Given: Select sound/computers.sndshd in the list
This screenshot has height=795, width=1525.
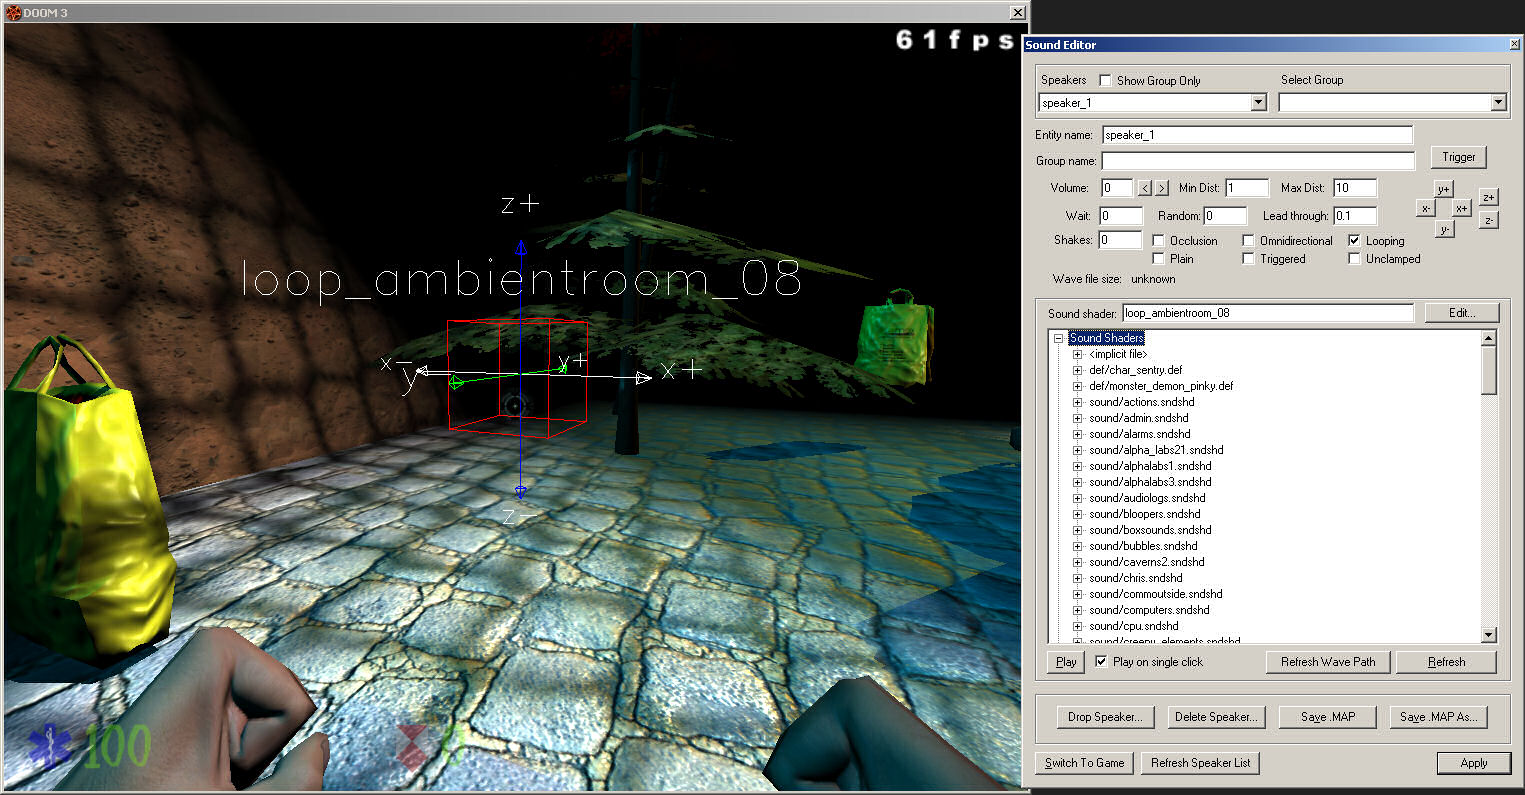Looking at the screenshot, I should pos(1149,610).
